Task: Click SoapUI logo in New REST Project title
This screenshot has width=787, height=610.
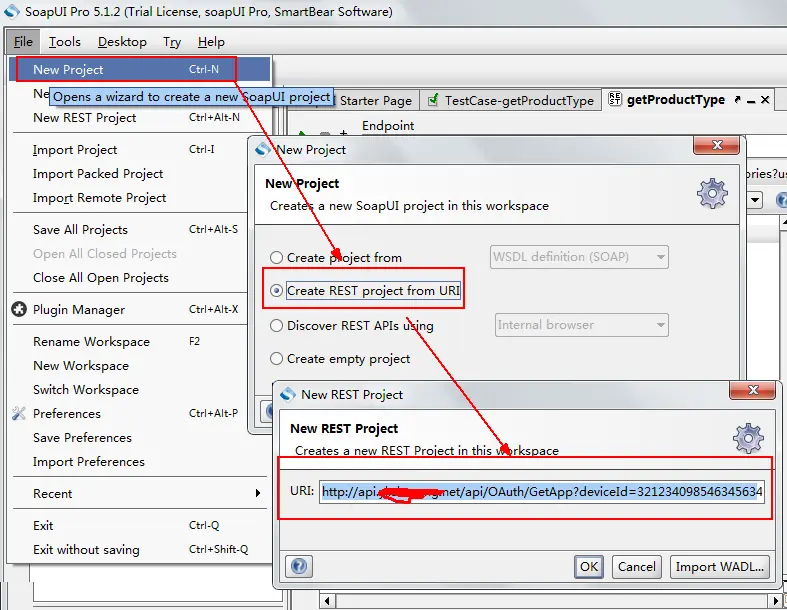Action: [288, 395]
